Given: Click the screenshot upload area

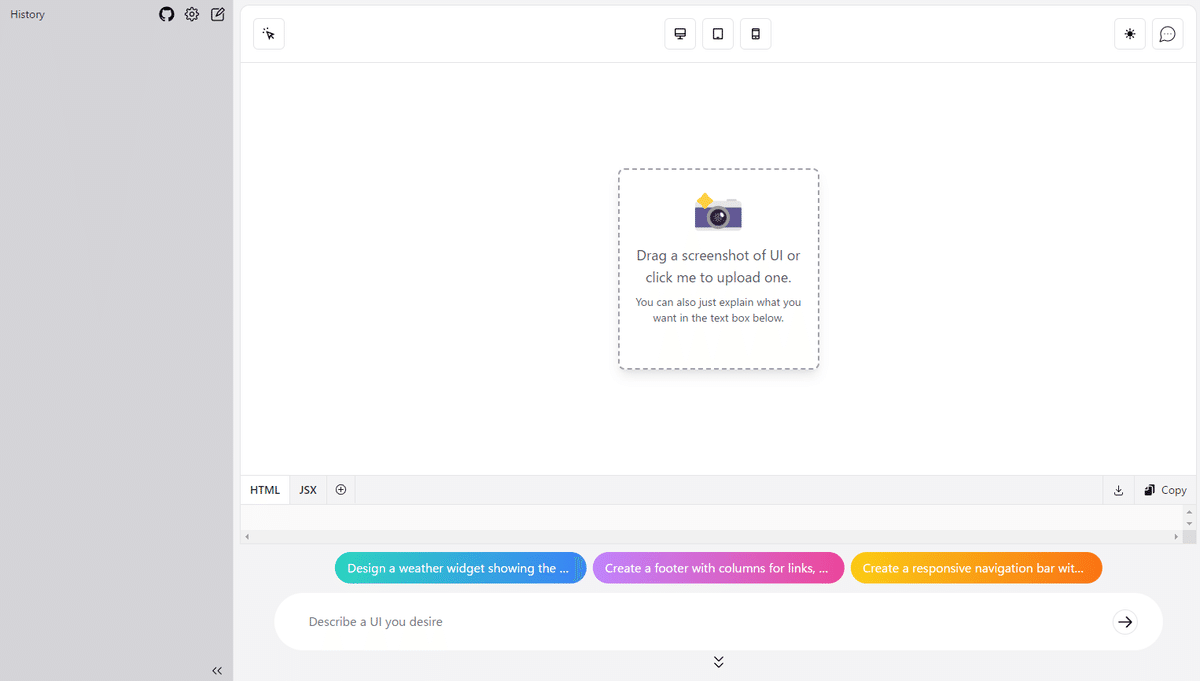Looking at the screenshot, I should (718, 268).
